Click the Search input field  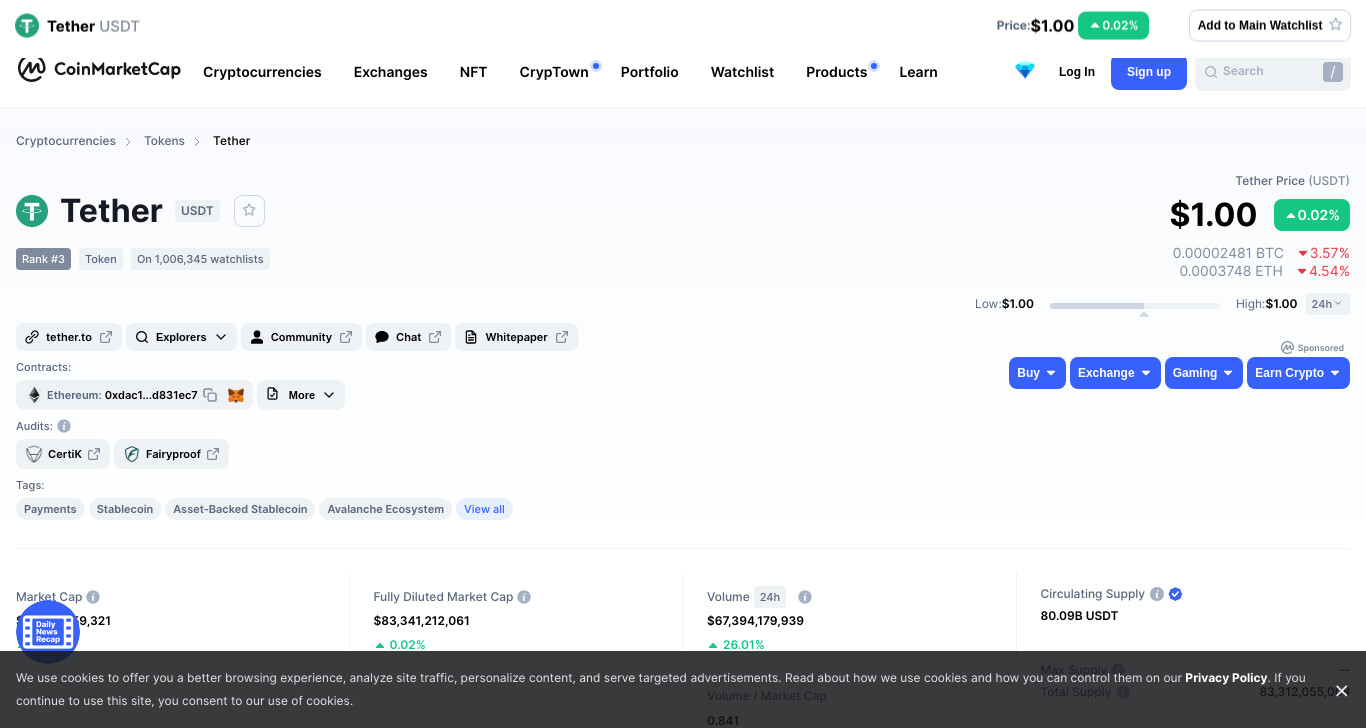pyautogui.click(x=1272, y=72)
